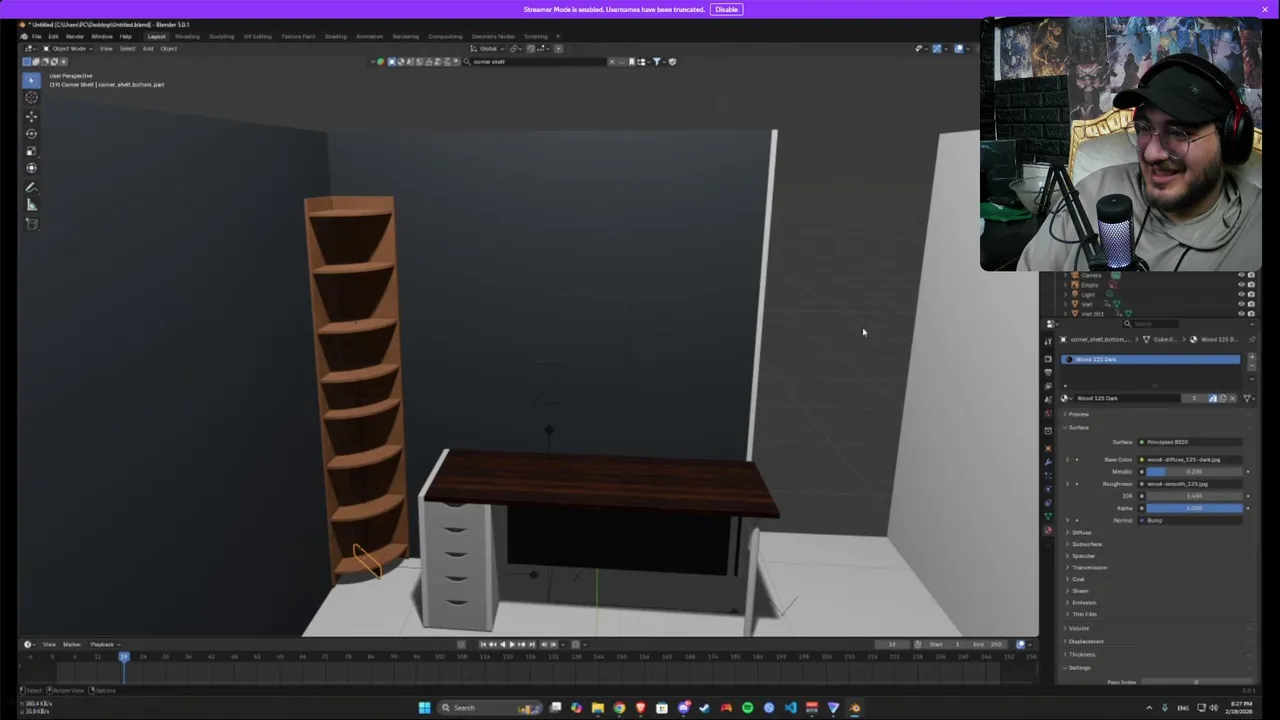The height and width of the screenshot is (720, 1280).
Task: Click the Principled BSDF surface button
Action: [1189, 442]
